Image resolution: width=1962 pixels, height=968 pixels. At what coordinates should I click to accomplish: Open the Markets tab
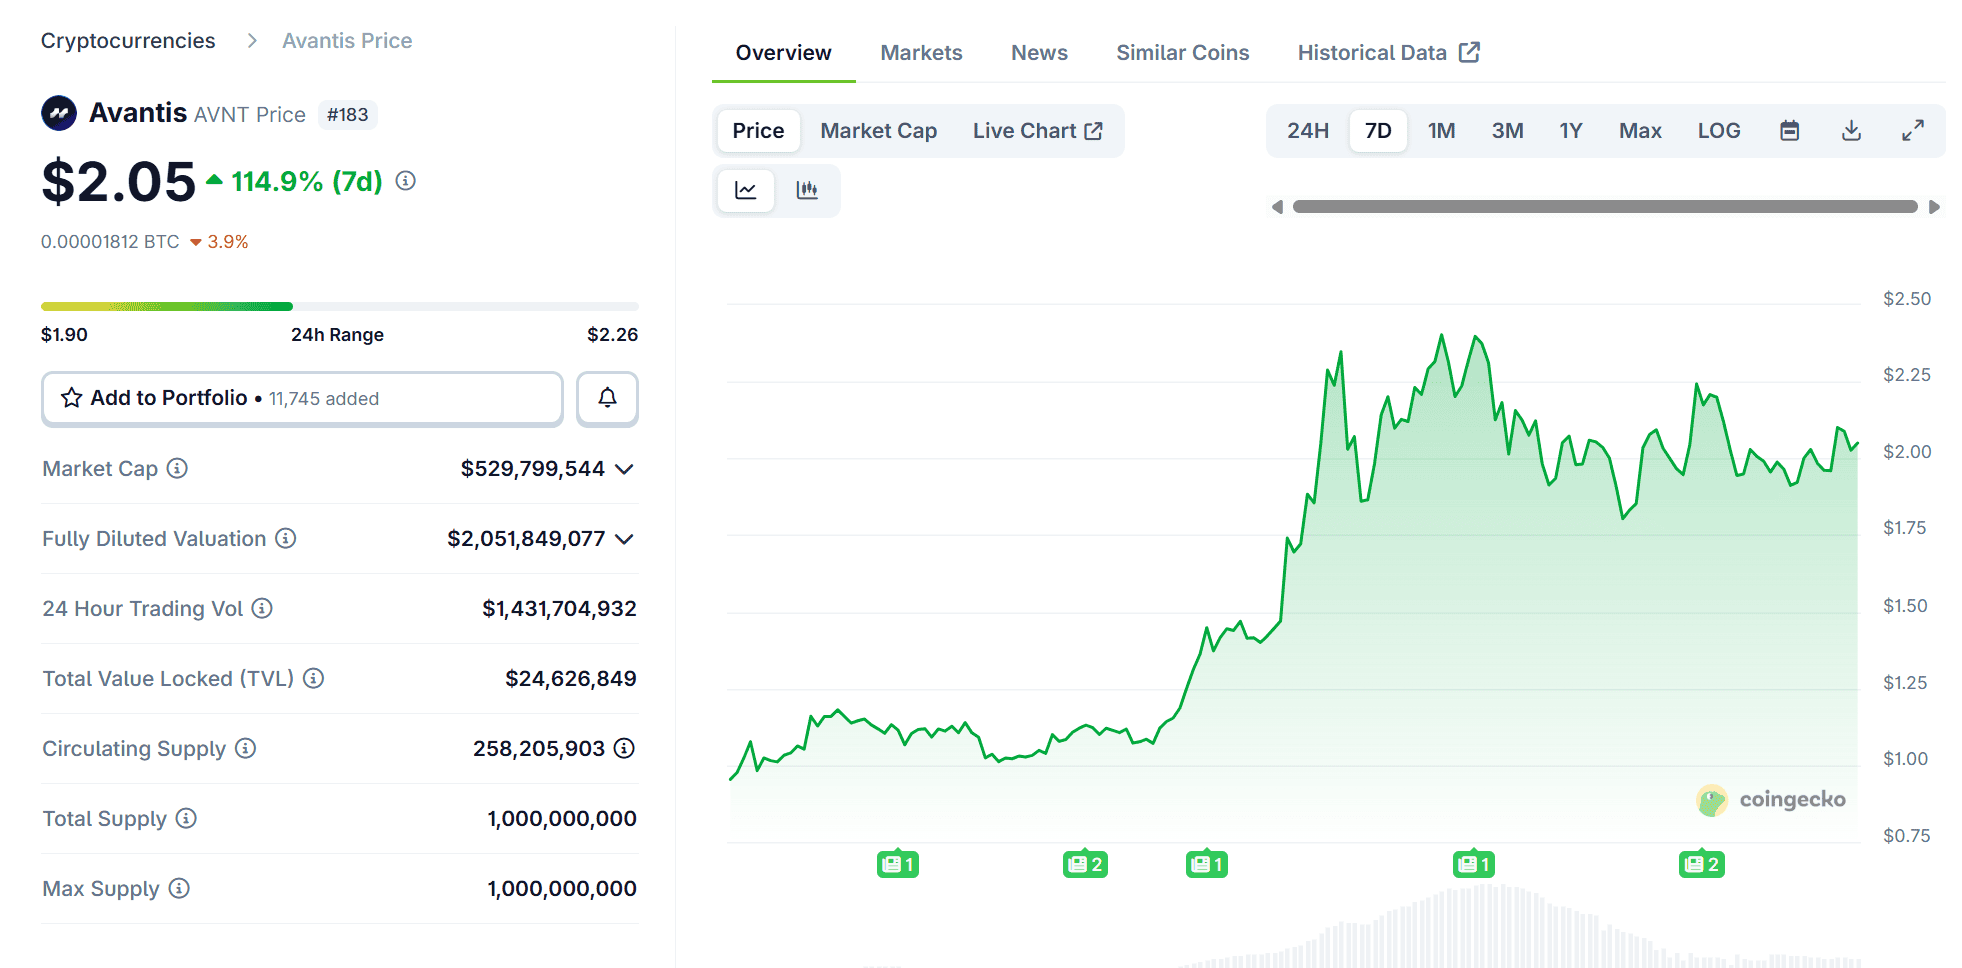pyautogui.click(x=921, y=53)
